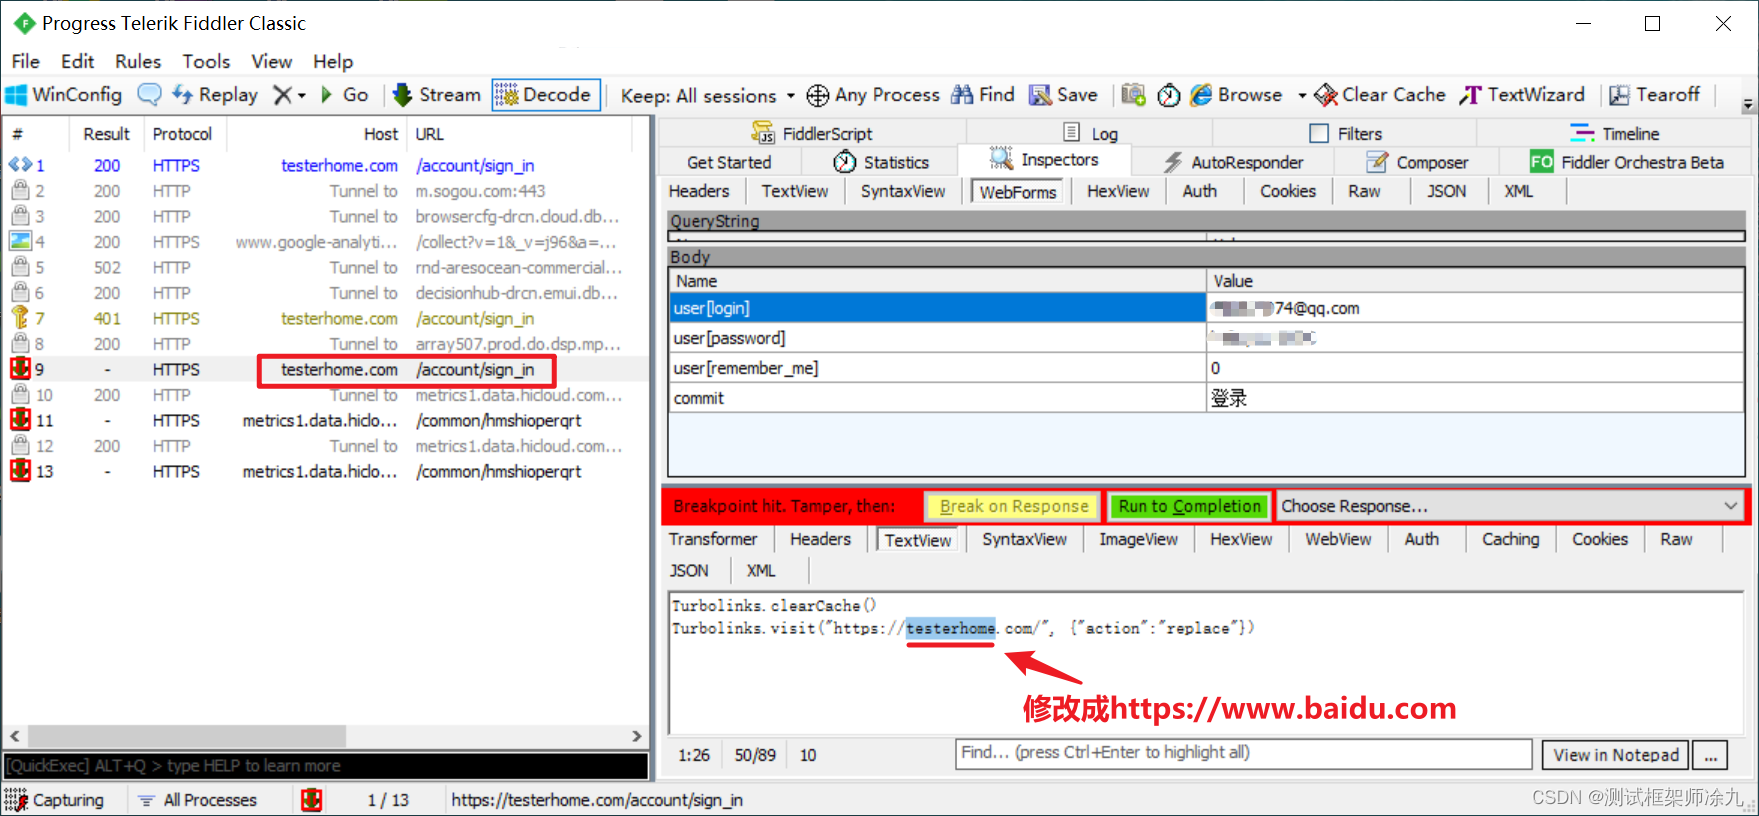The width and height of the screenshot is (1759, 816).
Task: Expand the Browse dropdown arrow
Action: point(1302,96)
